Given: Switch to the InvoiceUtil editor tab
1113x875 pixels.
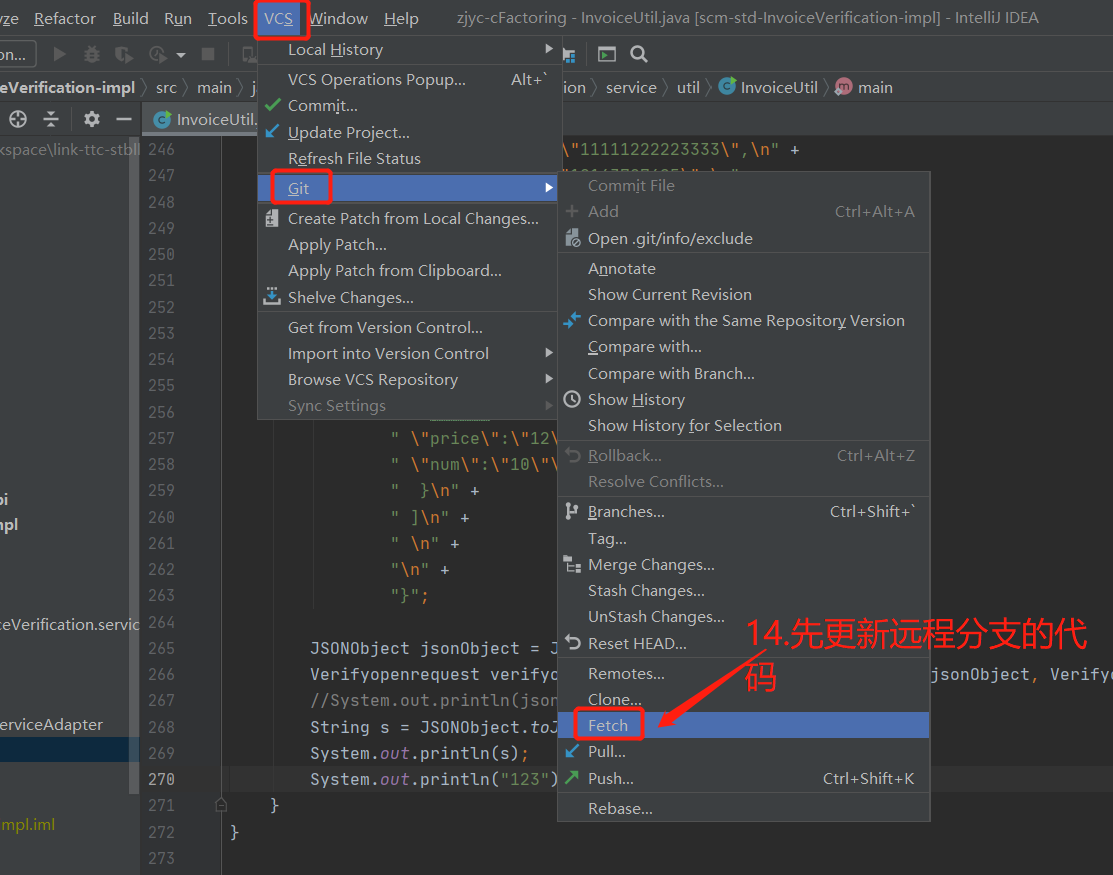Looking at the screenshot, I should coord(204,119).
